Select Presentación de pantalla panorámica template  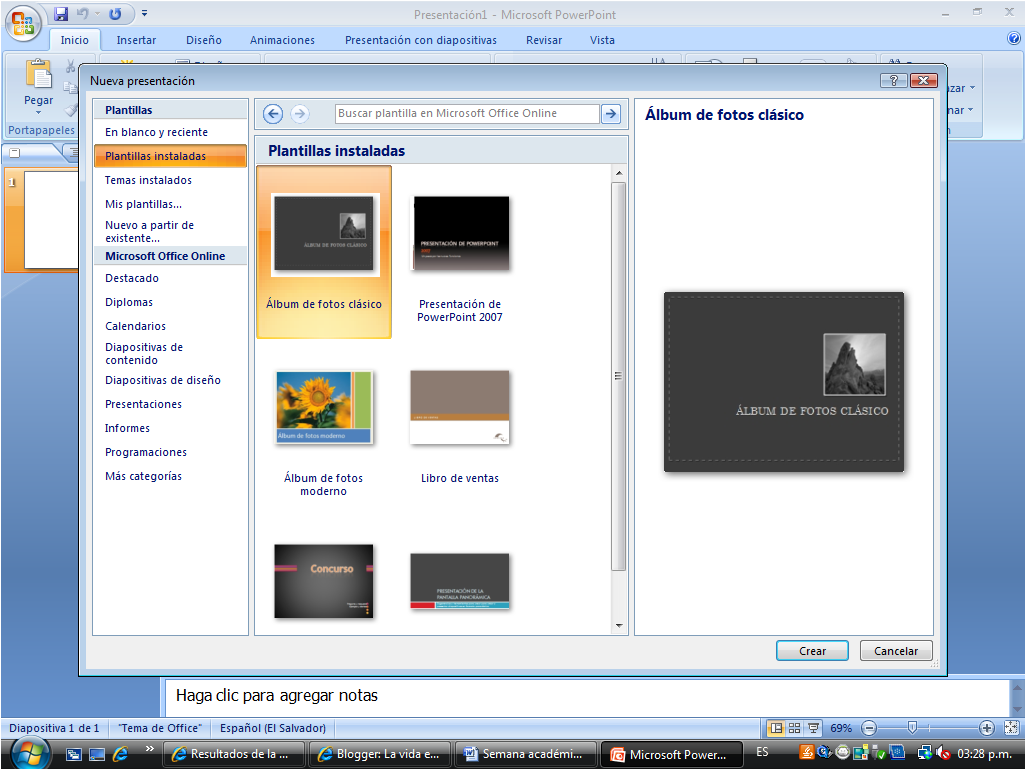[460, 581]
